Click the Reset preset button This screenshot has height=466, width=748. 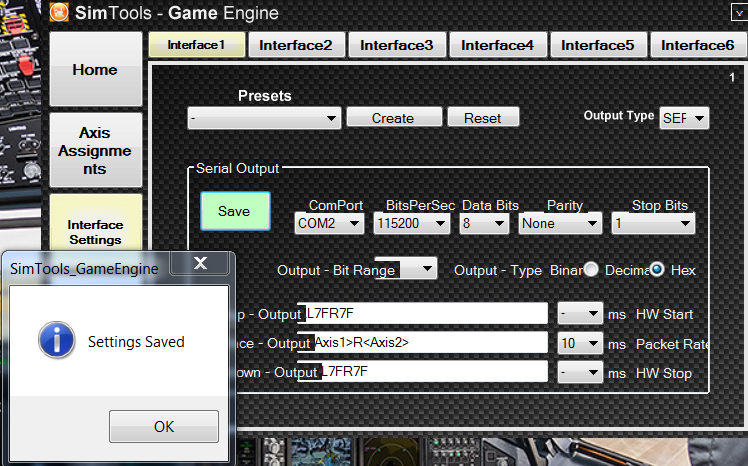click(x=483, y=117)
